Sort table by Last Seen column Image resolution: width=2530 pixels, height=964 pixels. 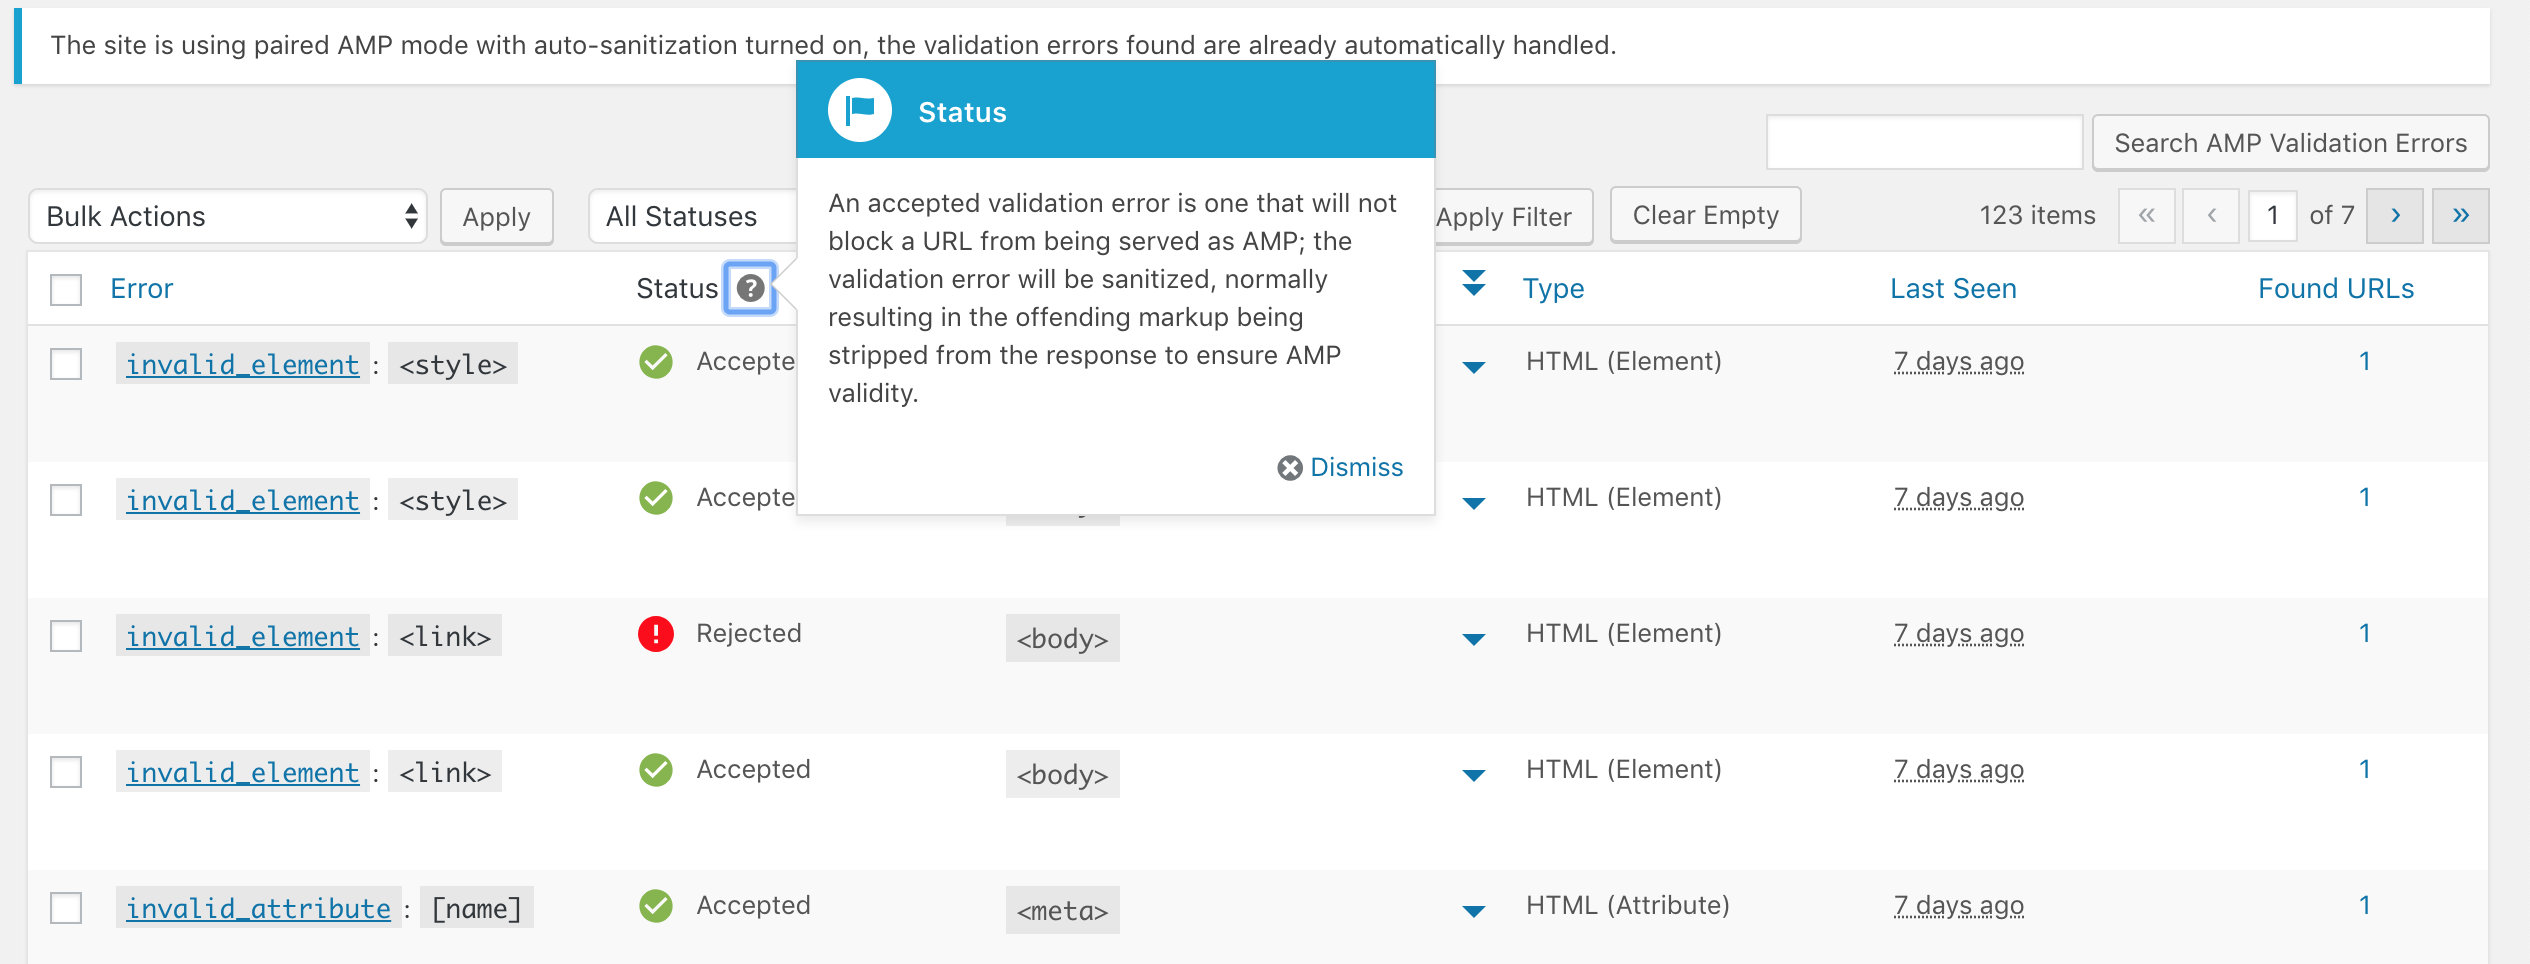click(1953, 289)
